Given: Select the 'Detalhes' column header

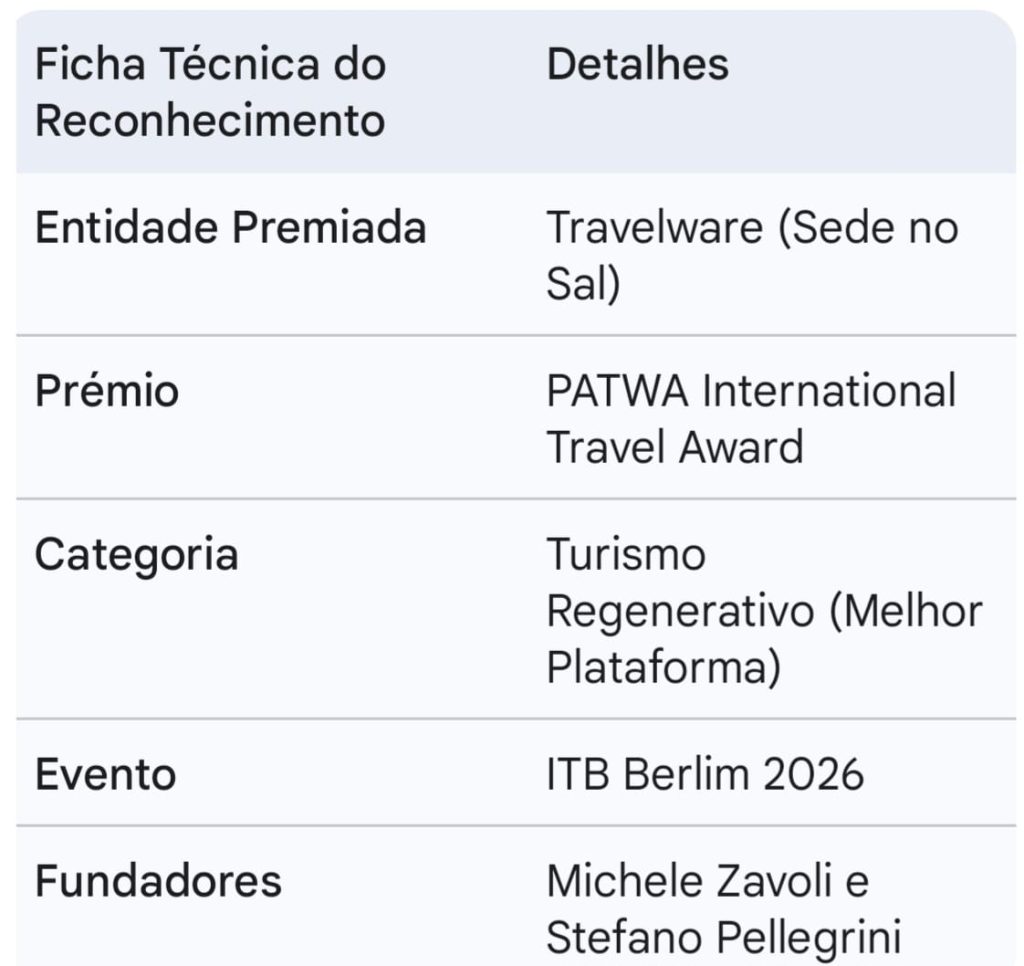Looking at the screenshot, I should coord(637,64).
